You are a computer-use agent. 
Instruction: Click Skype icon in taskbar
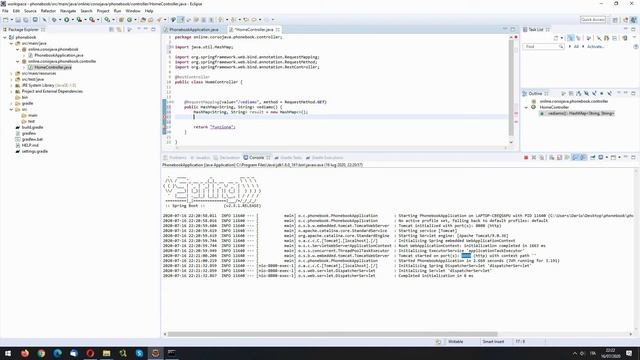point(139,353)
